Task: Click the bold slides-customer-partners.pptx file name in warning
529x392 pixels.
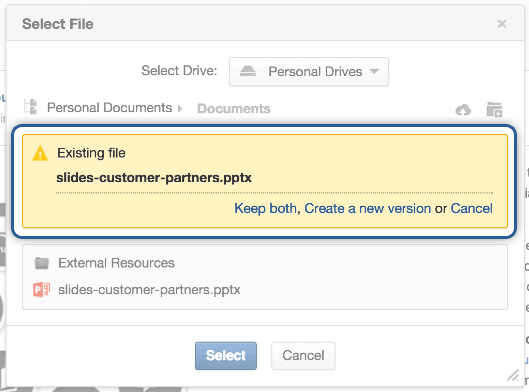Action: click(x=154, y=178)
